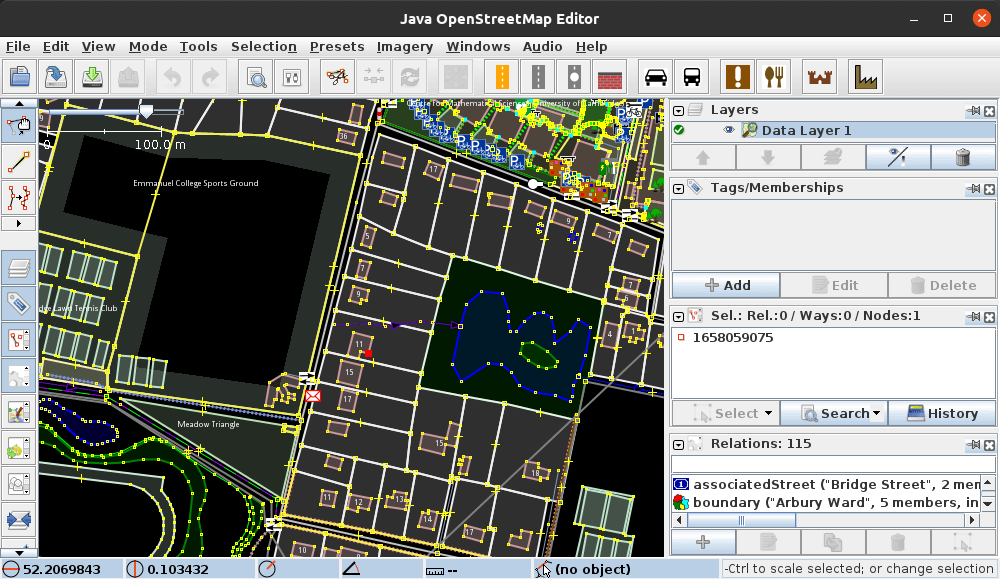Toggle the Relations panel gear button in sidebar

click(19, 376)
